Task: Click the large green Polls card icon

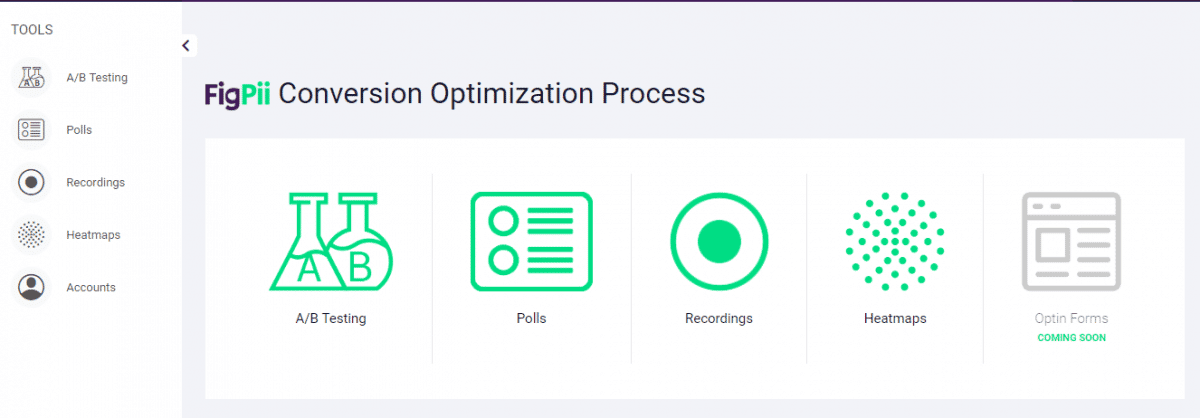Action: point(531,241)
